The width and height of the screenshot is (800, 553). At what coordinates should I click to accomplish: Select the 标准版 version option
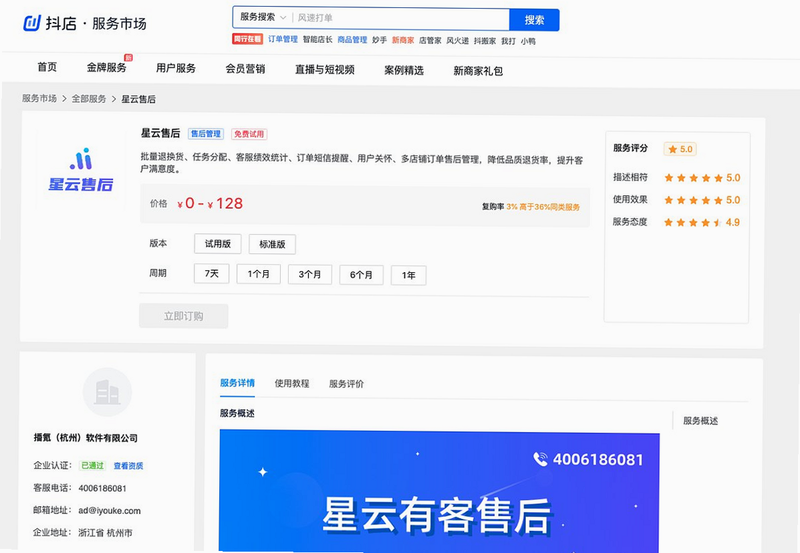click(x=272, y=244)
